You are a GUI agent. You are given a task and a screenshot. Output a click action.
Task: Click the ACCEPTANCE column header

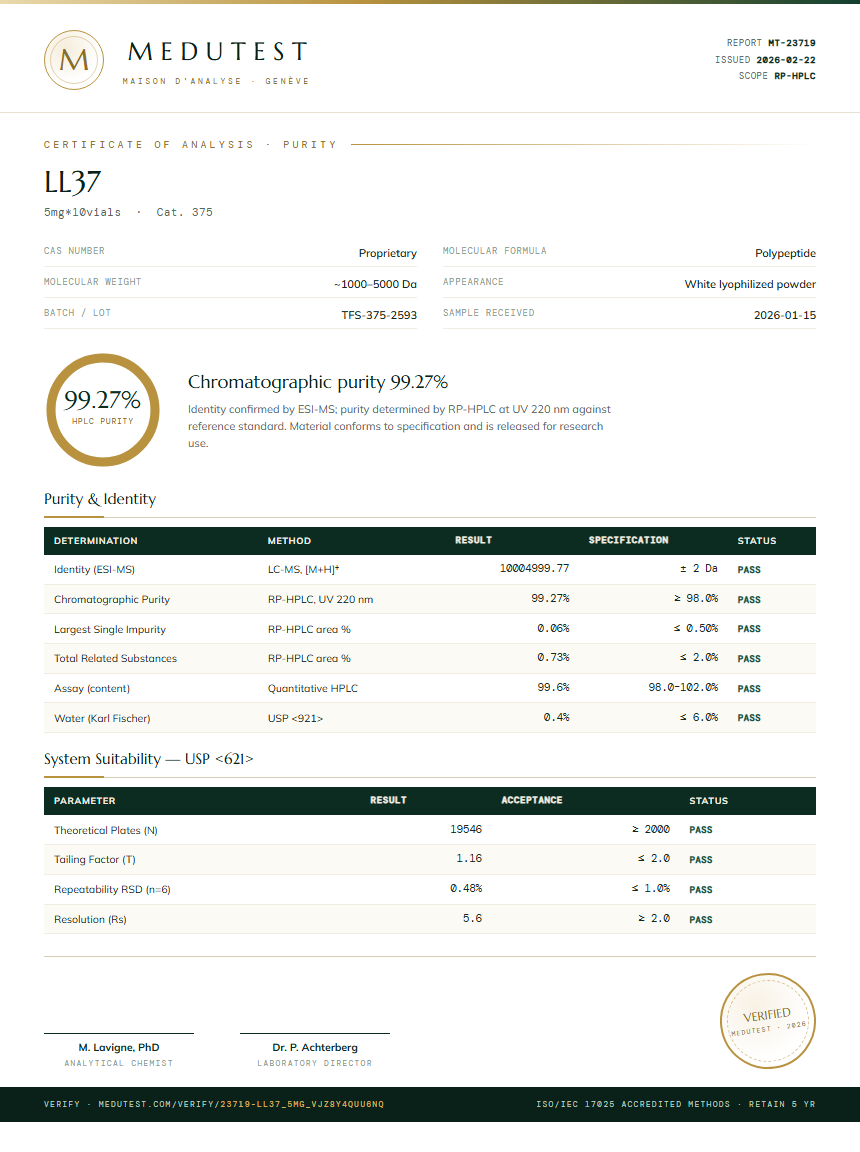tap(532, 800)
